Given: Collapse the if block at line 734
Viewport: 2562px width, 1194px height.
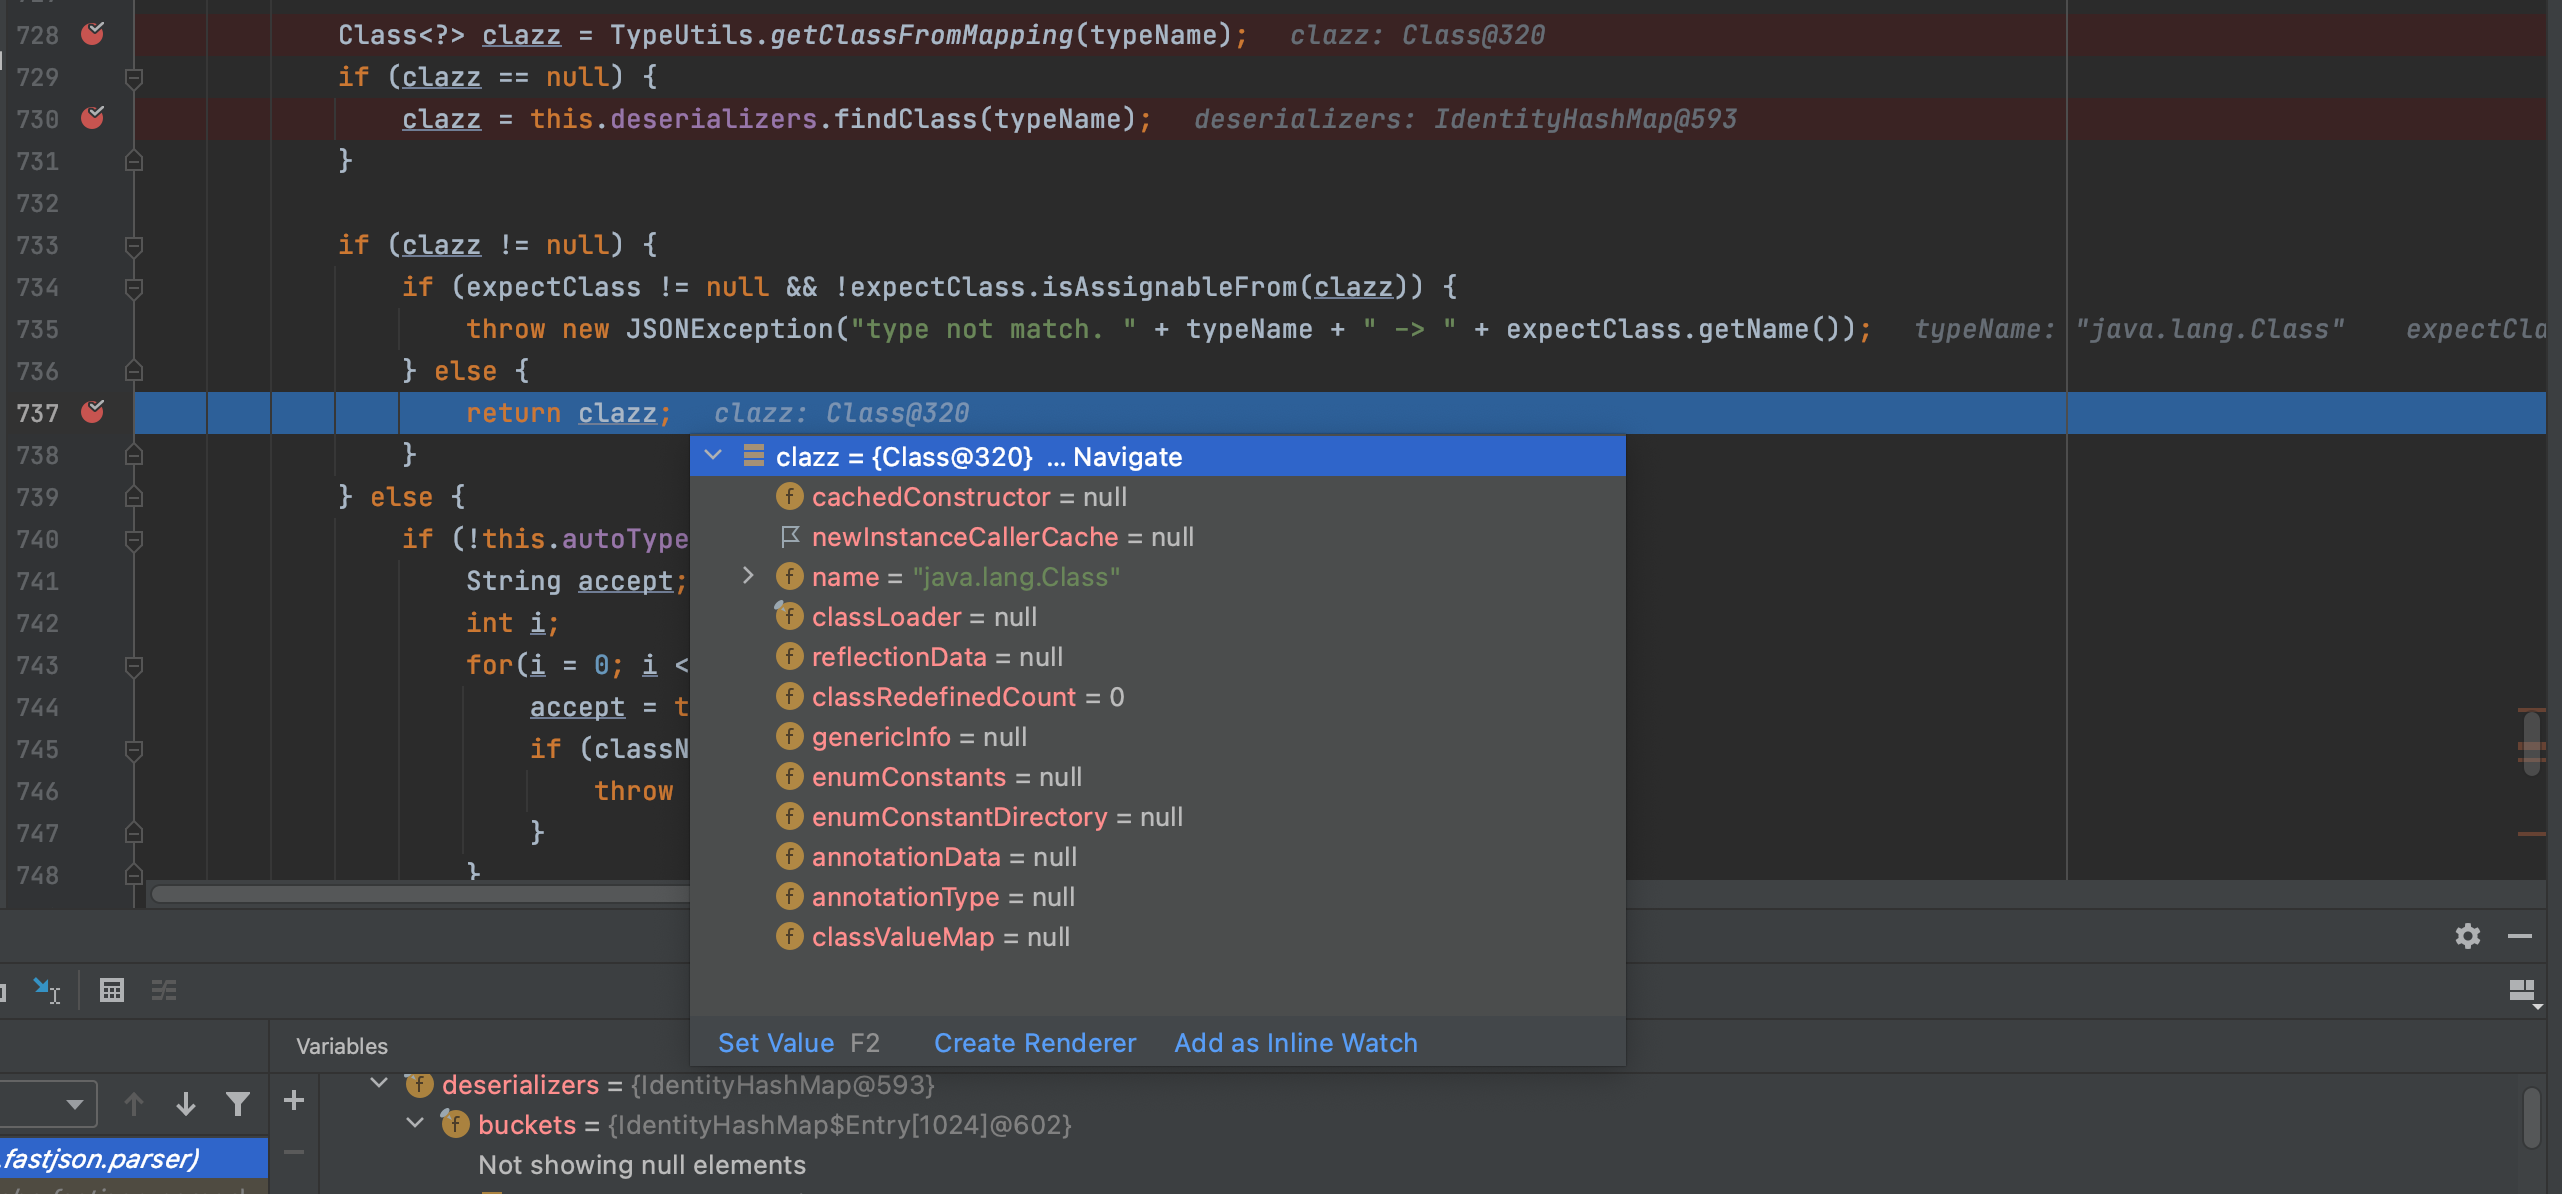Looking at the screenshot, I should pyautogui.click(x=133, y=287).
